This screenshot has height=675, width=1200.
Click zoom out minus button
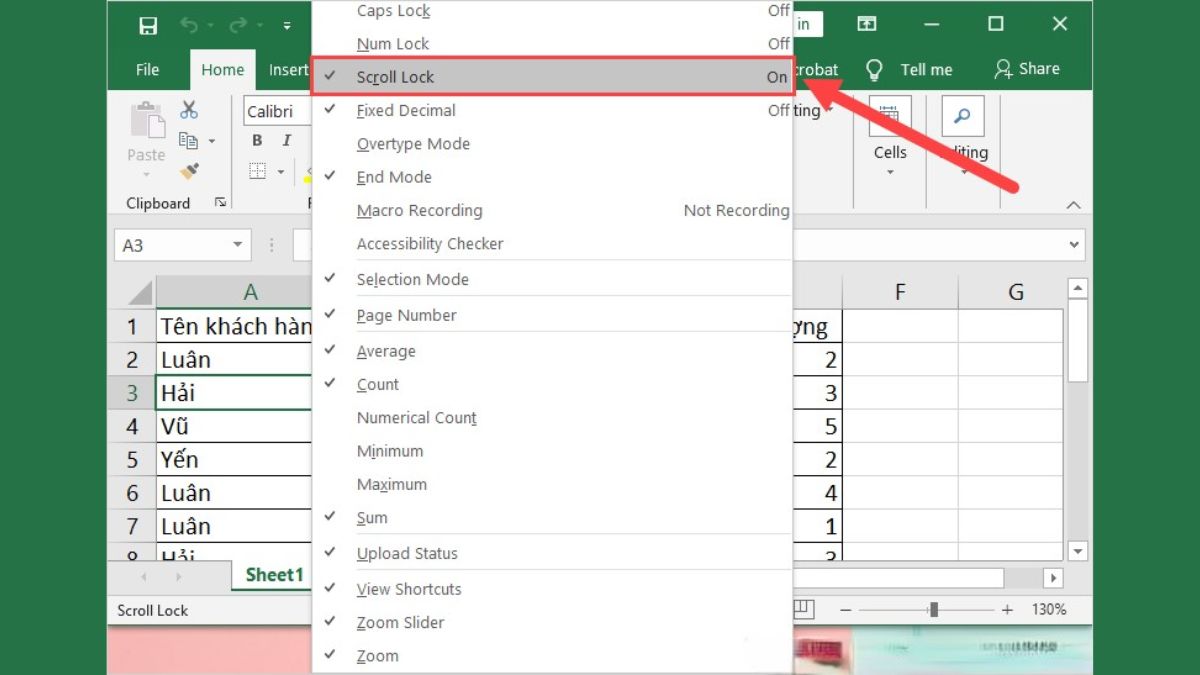click(846, 609)
